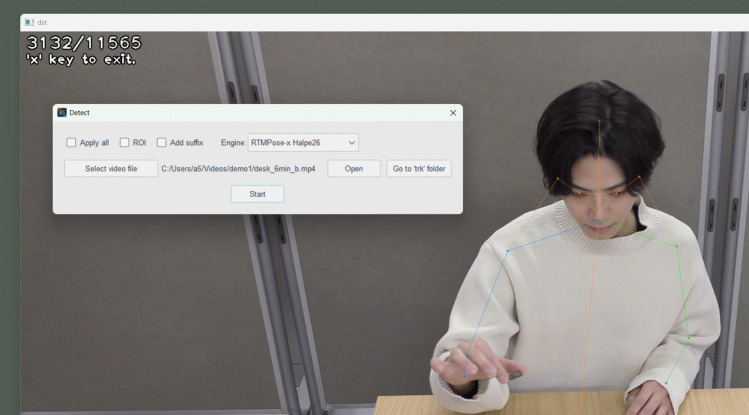Check the Add suffix option
The image size is (749, 415).
[161, 142]
